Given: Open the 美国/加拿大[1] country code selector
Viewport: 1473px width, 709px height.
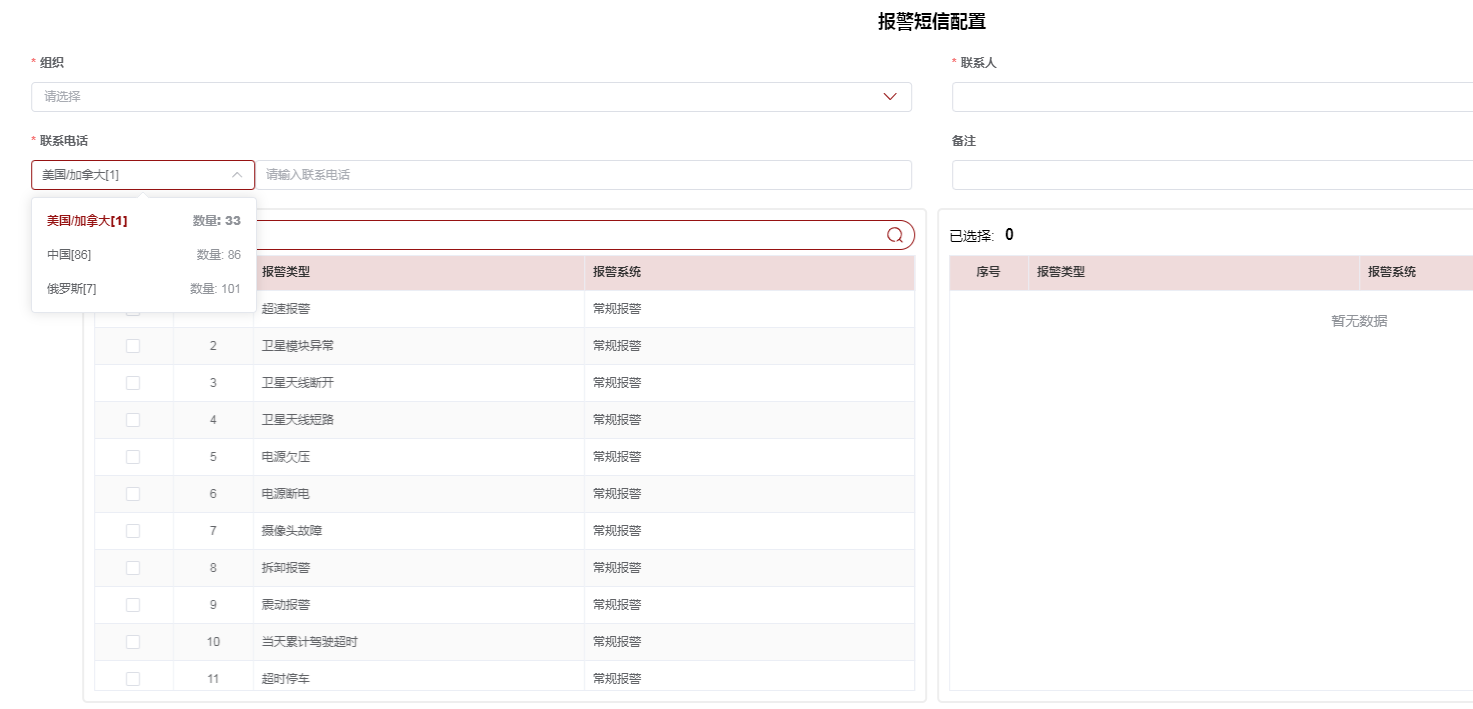Looking at the screenshot, I should coord(130,175).
